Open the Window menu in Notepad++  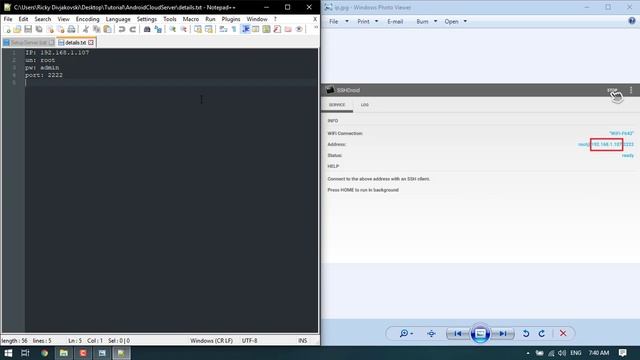point(257,19)
